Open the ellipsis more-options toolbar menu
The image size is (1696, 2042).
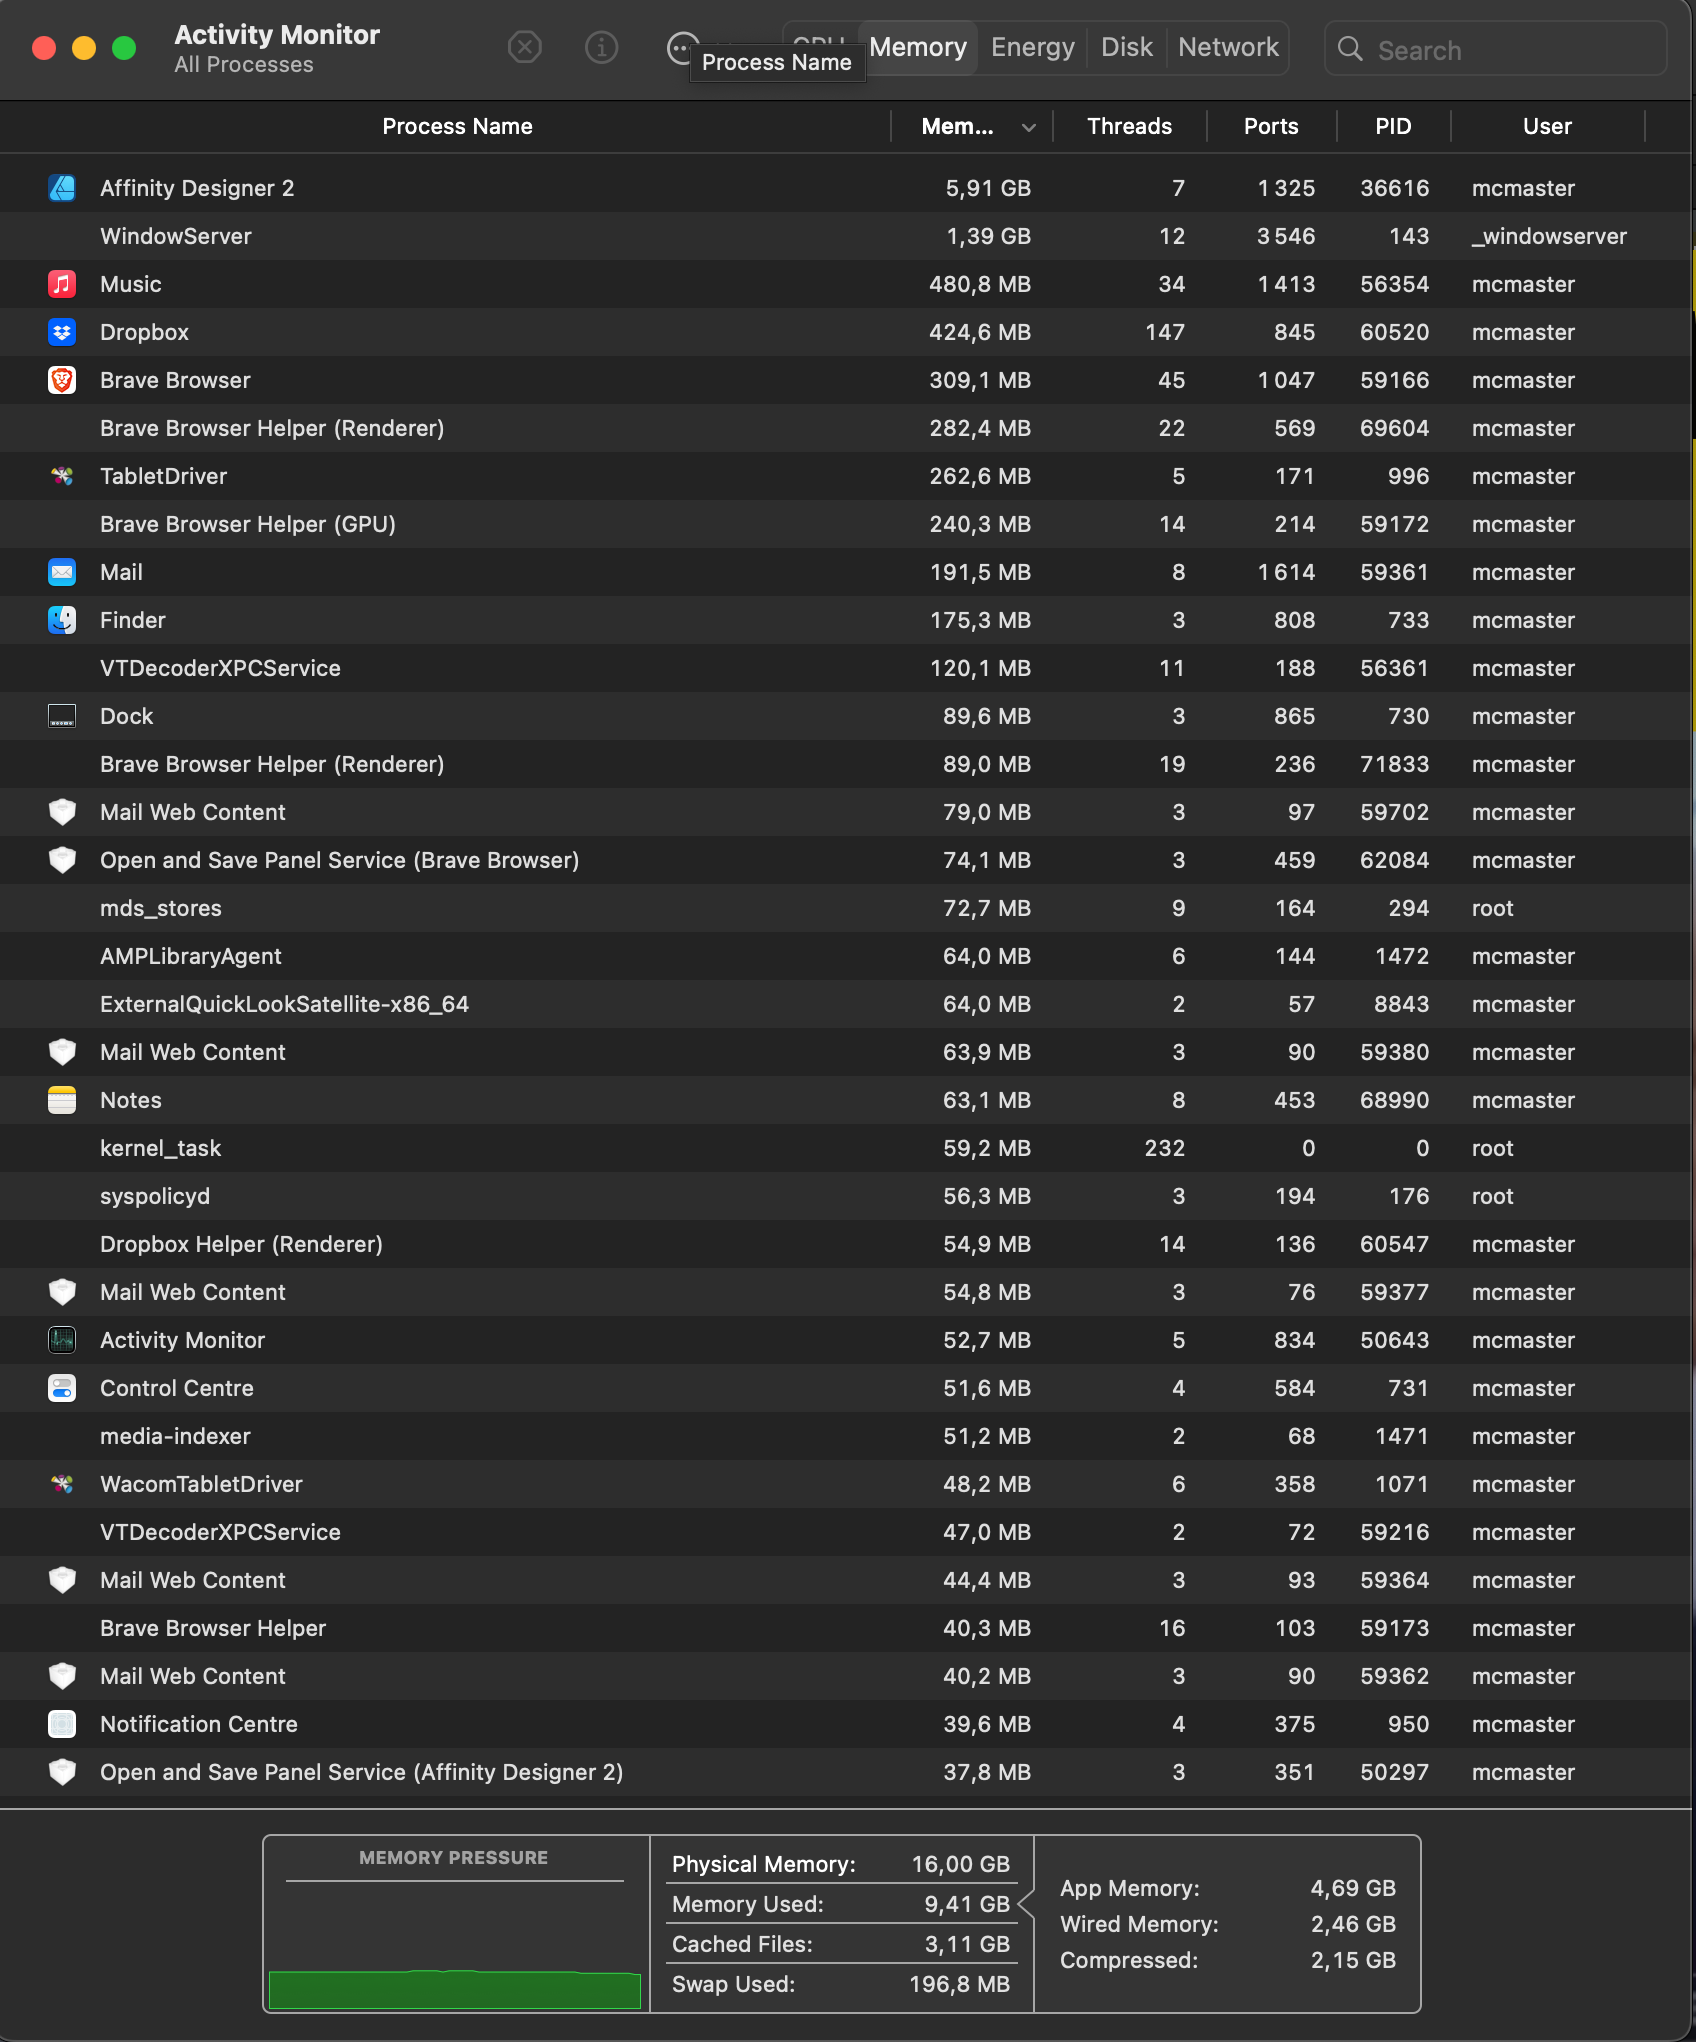[681, 47]
